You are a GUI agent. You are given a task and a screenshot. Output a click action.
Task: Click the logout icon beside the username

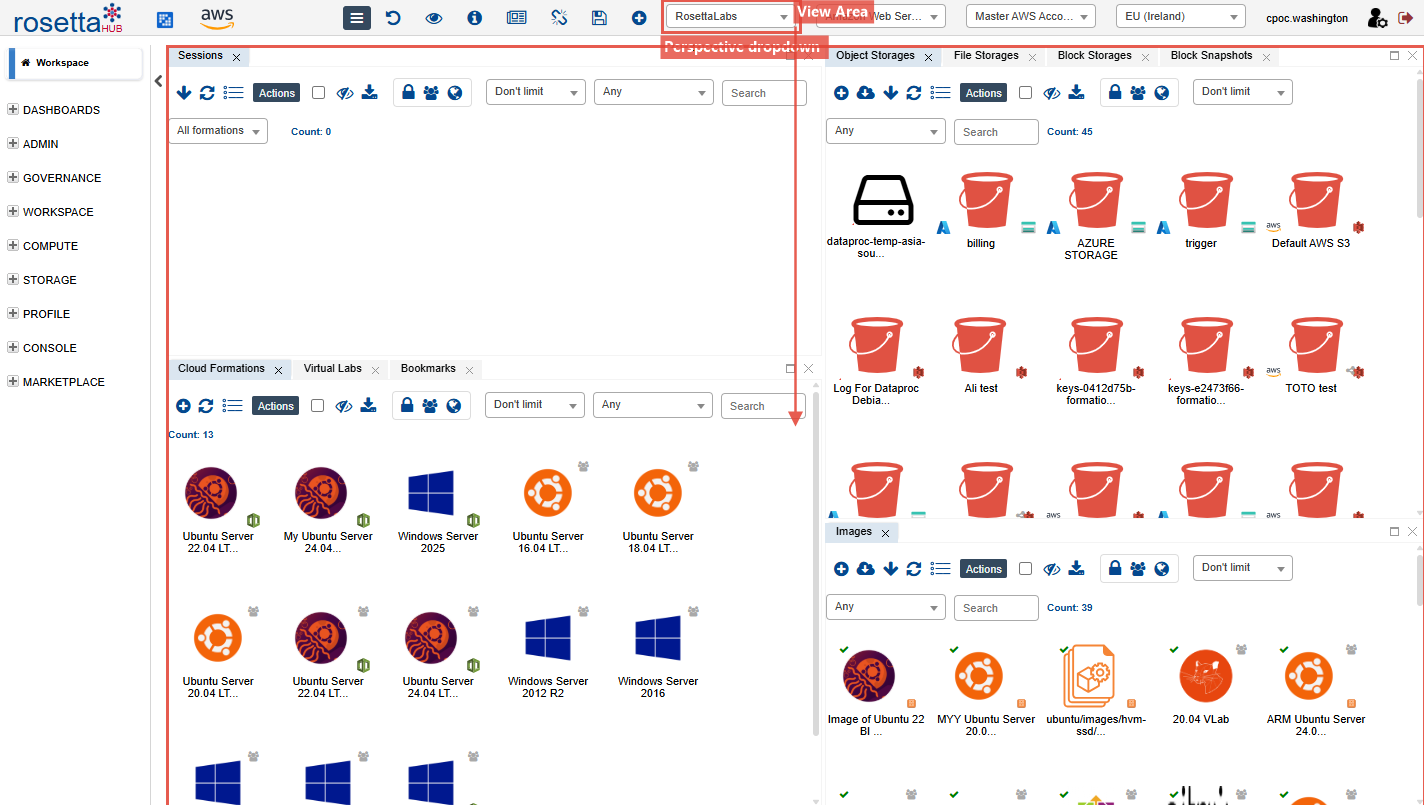1405,18
